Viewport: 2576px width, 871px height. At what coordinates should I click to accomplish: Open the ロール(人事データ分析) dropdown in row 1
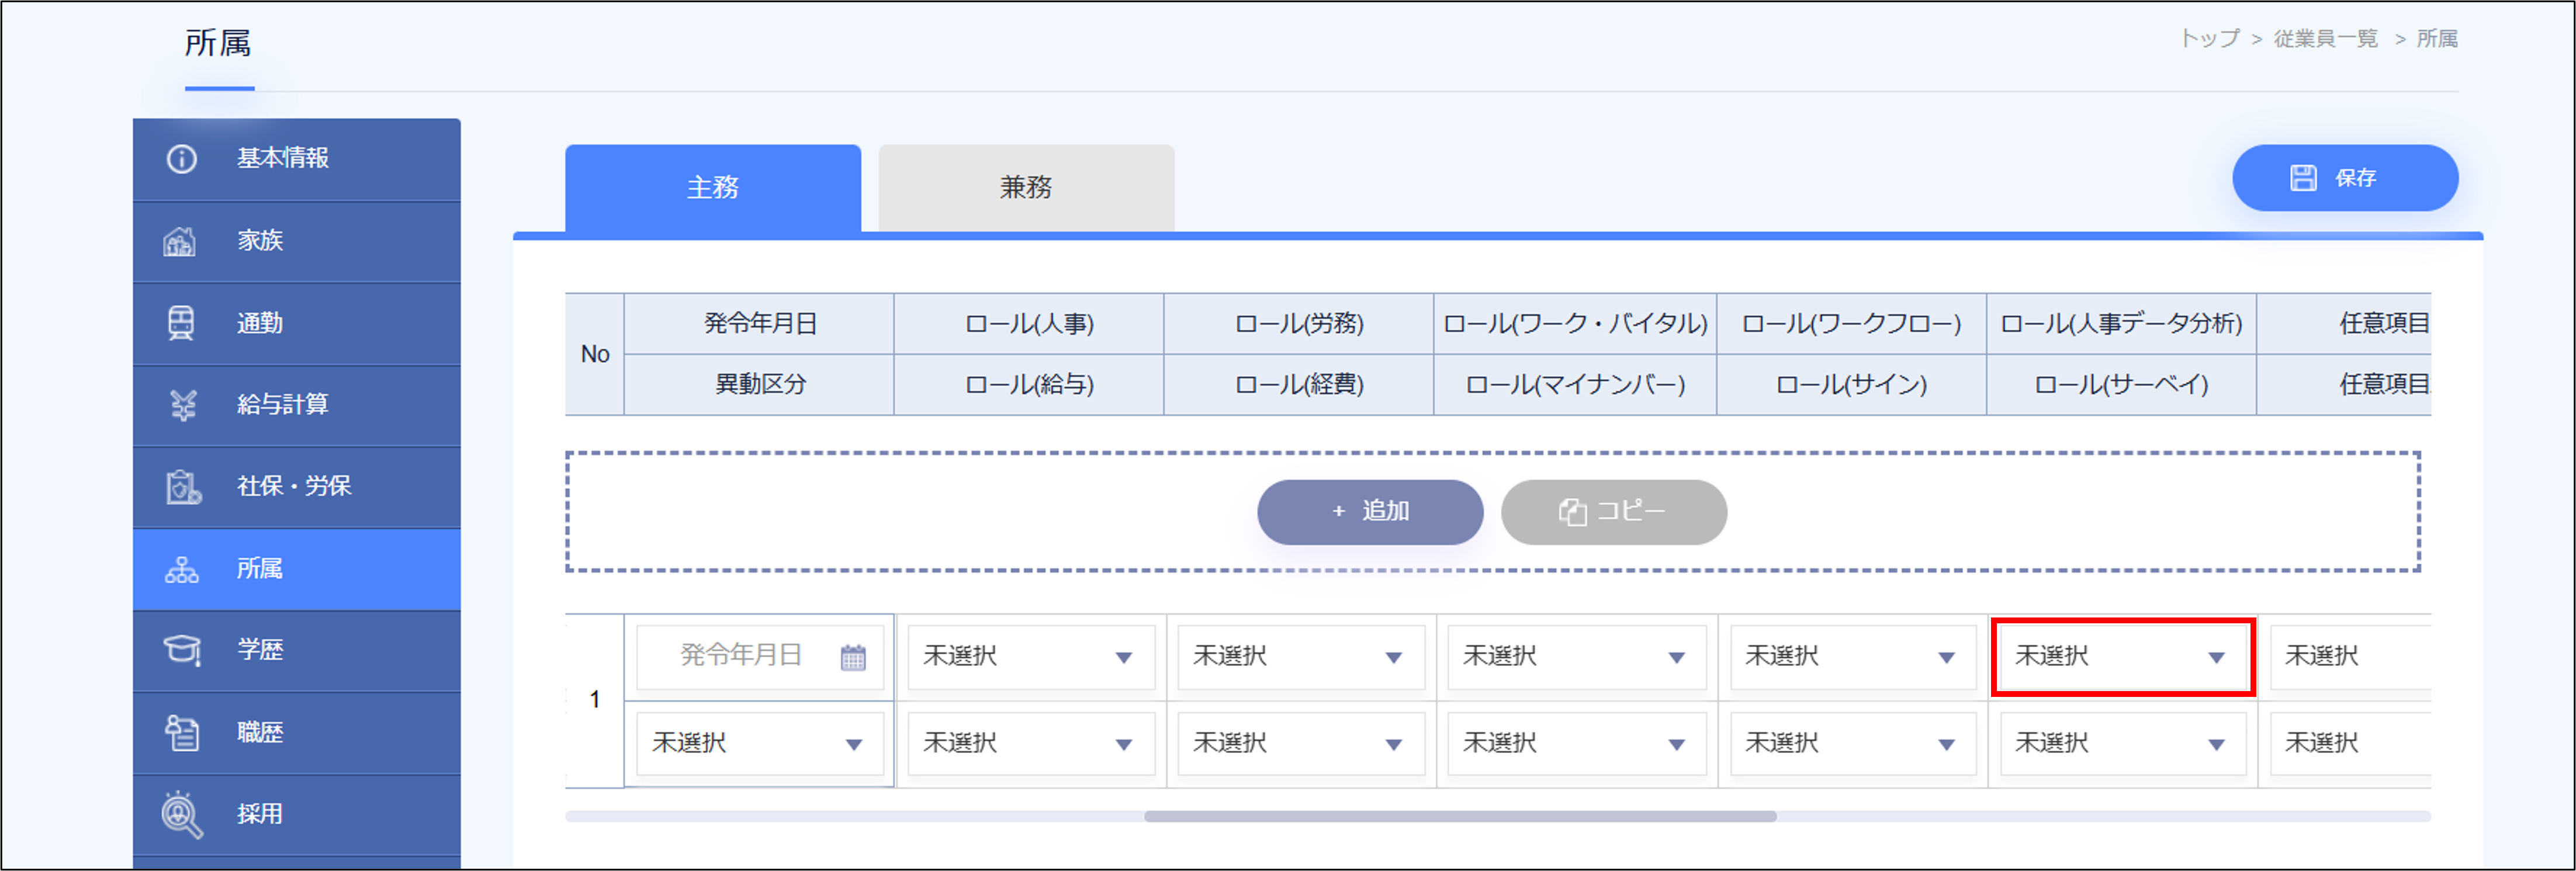click(2123, 657)
